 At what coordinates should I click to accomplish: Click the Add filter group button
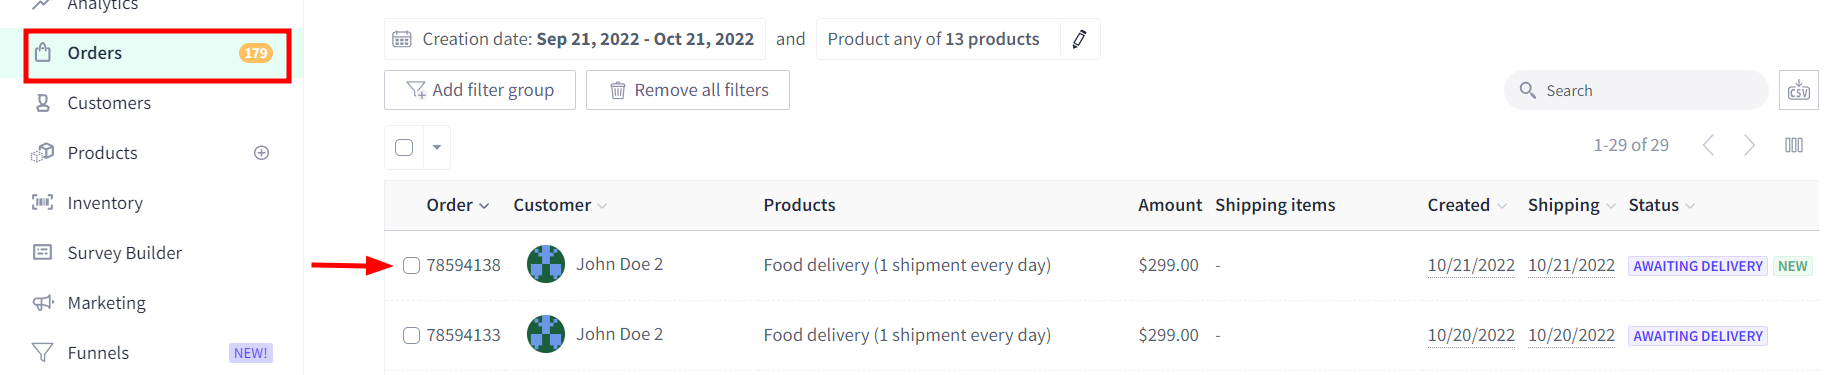(480, 90)
